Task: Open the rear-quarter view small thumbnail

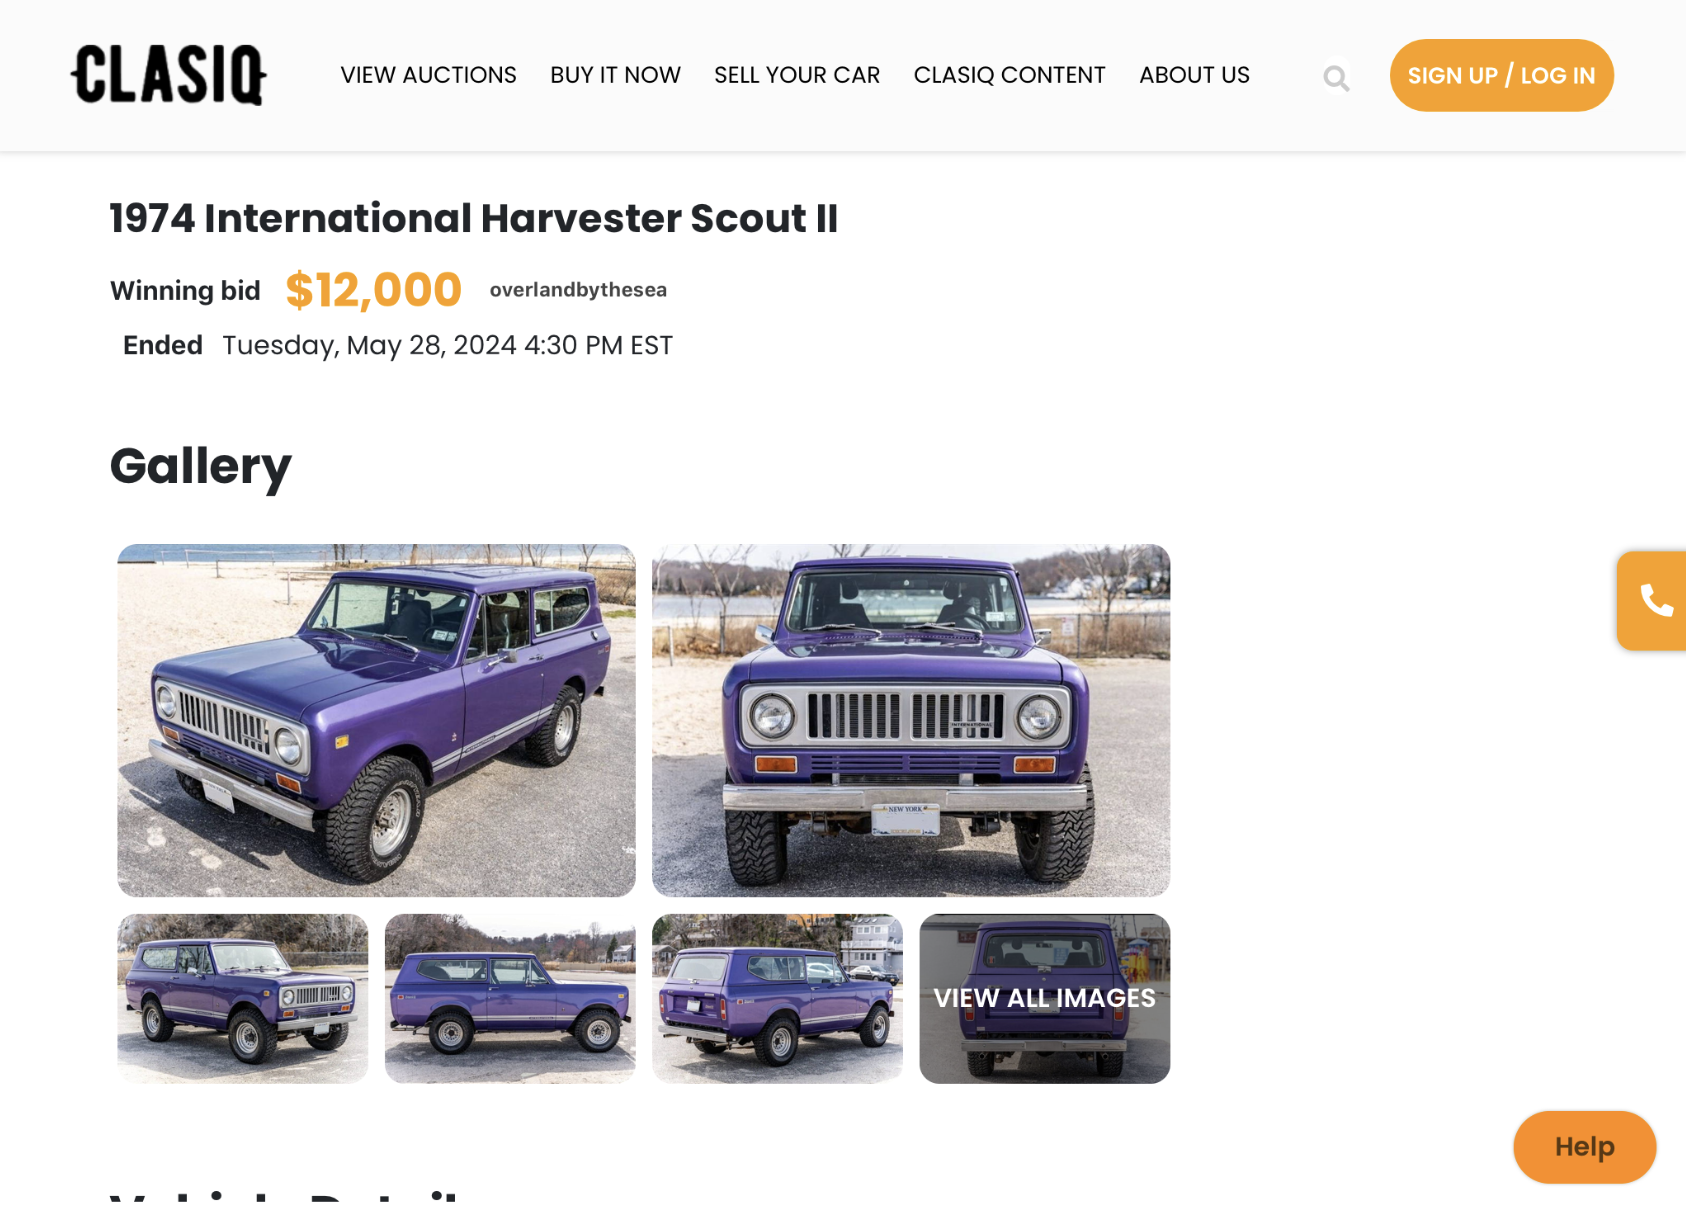Action: click(777, 998)
